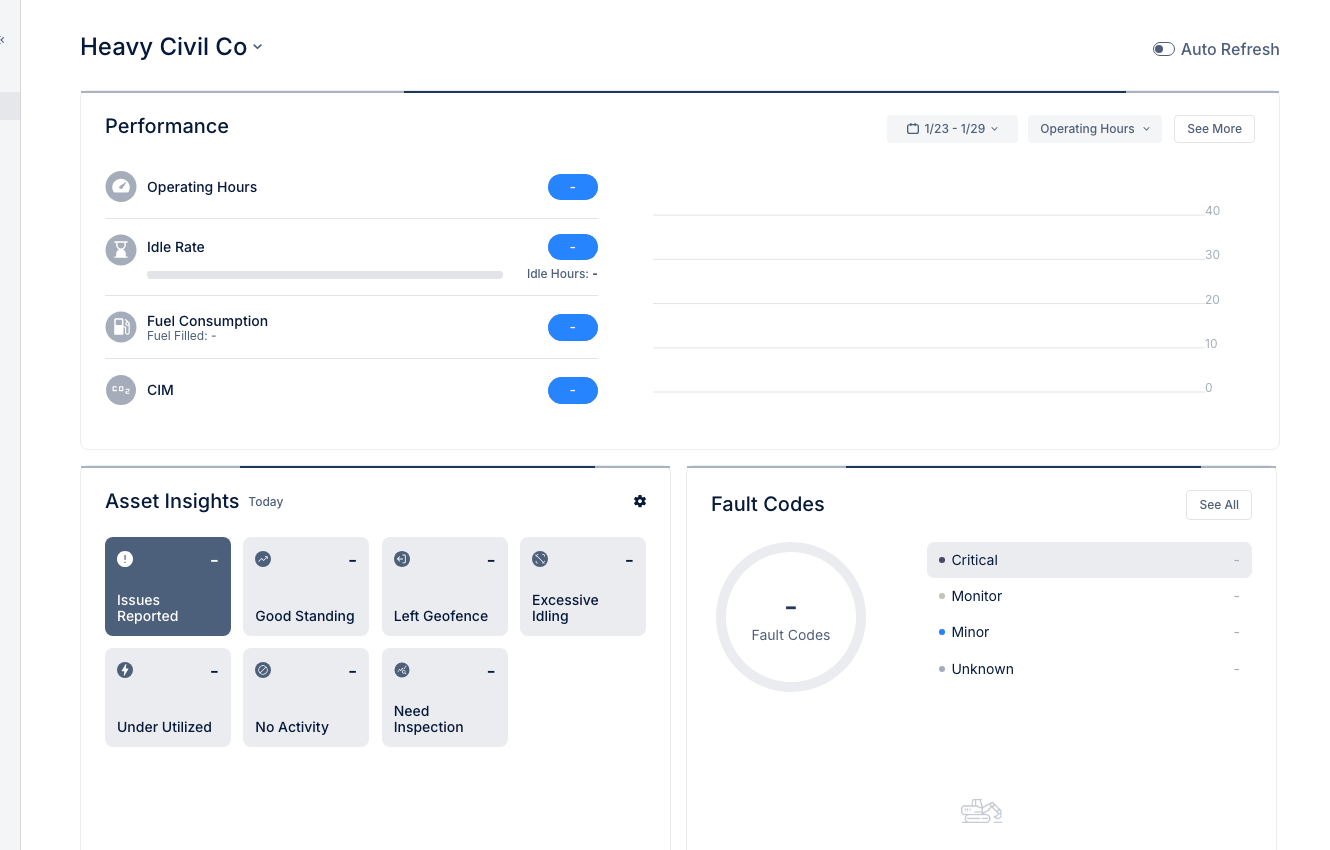The height and width of the screenshot is (850, 1330).
Task: Select the Good Standing trend icon
Action: point(263,559)
